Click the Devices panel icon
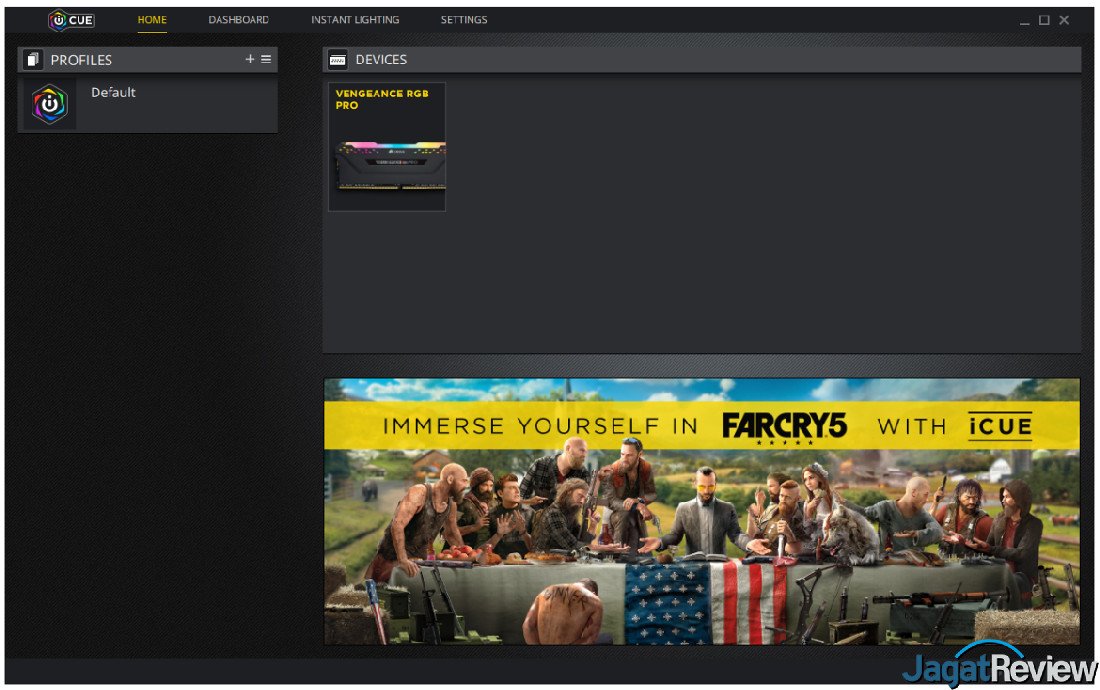1100x690 pixels. click(337, 60)
